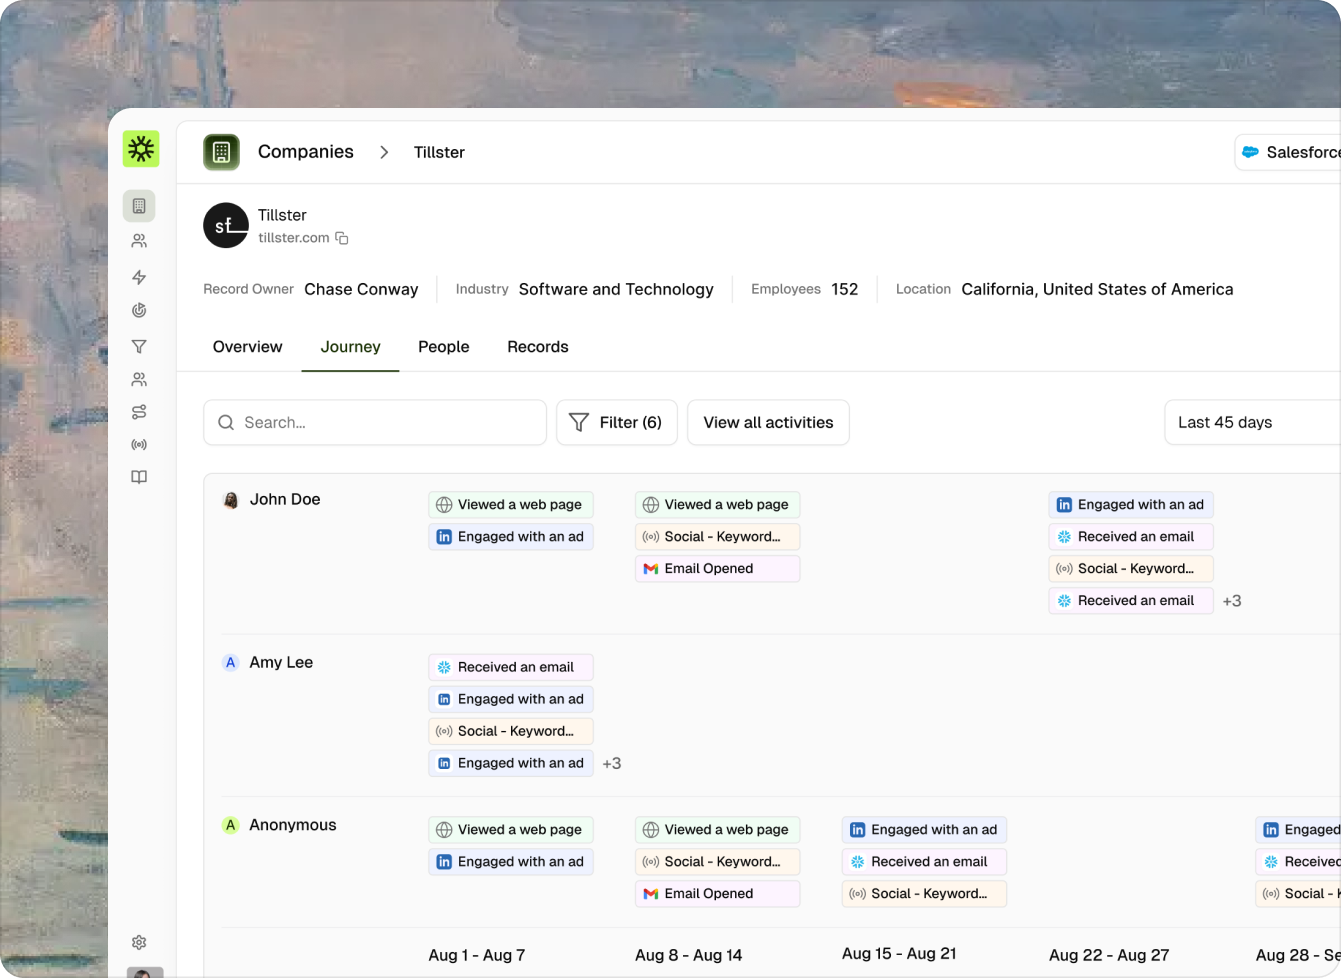Click the lightning bolt sidebar icon
Image resolution: width=1341 pixels, height=978 pixels.
point(139,277)
